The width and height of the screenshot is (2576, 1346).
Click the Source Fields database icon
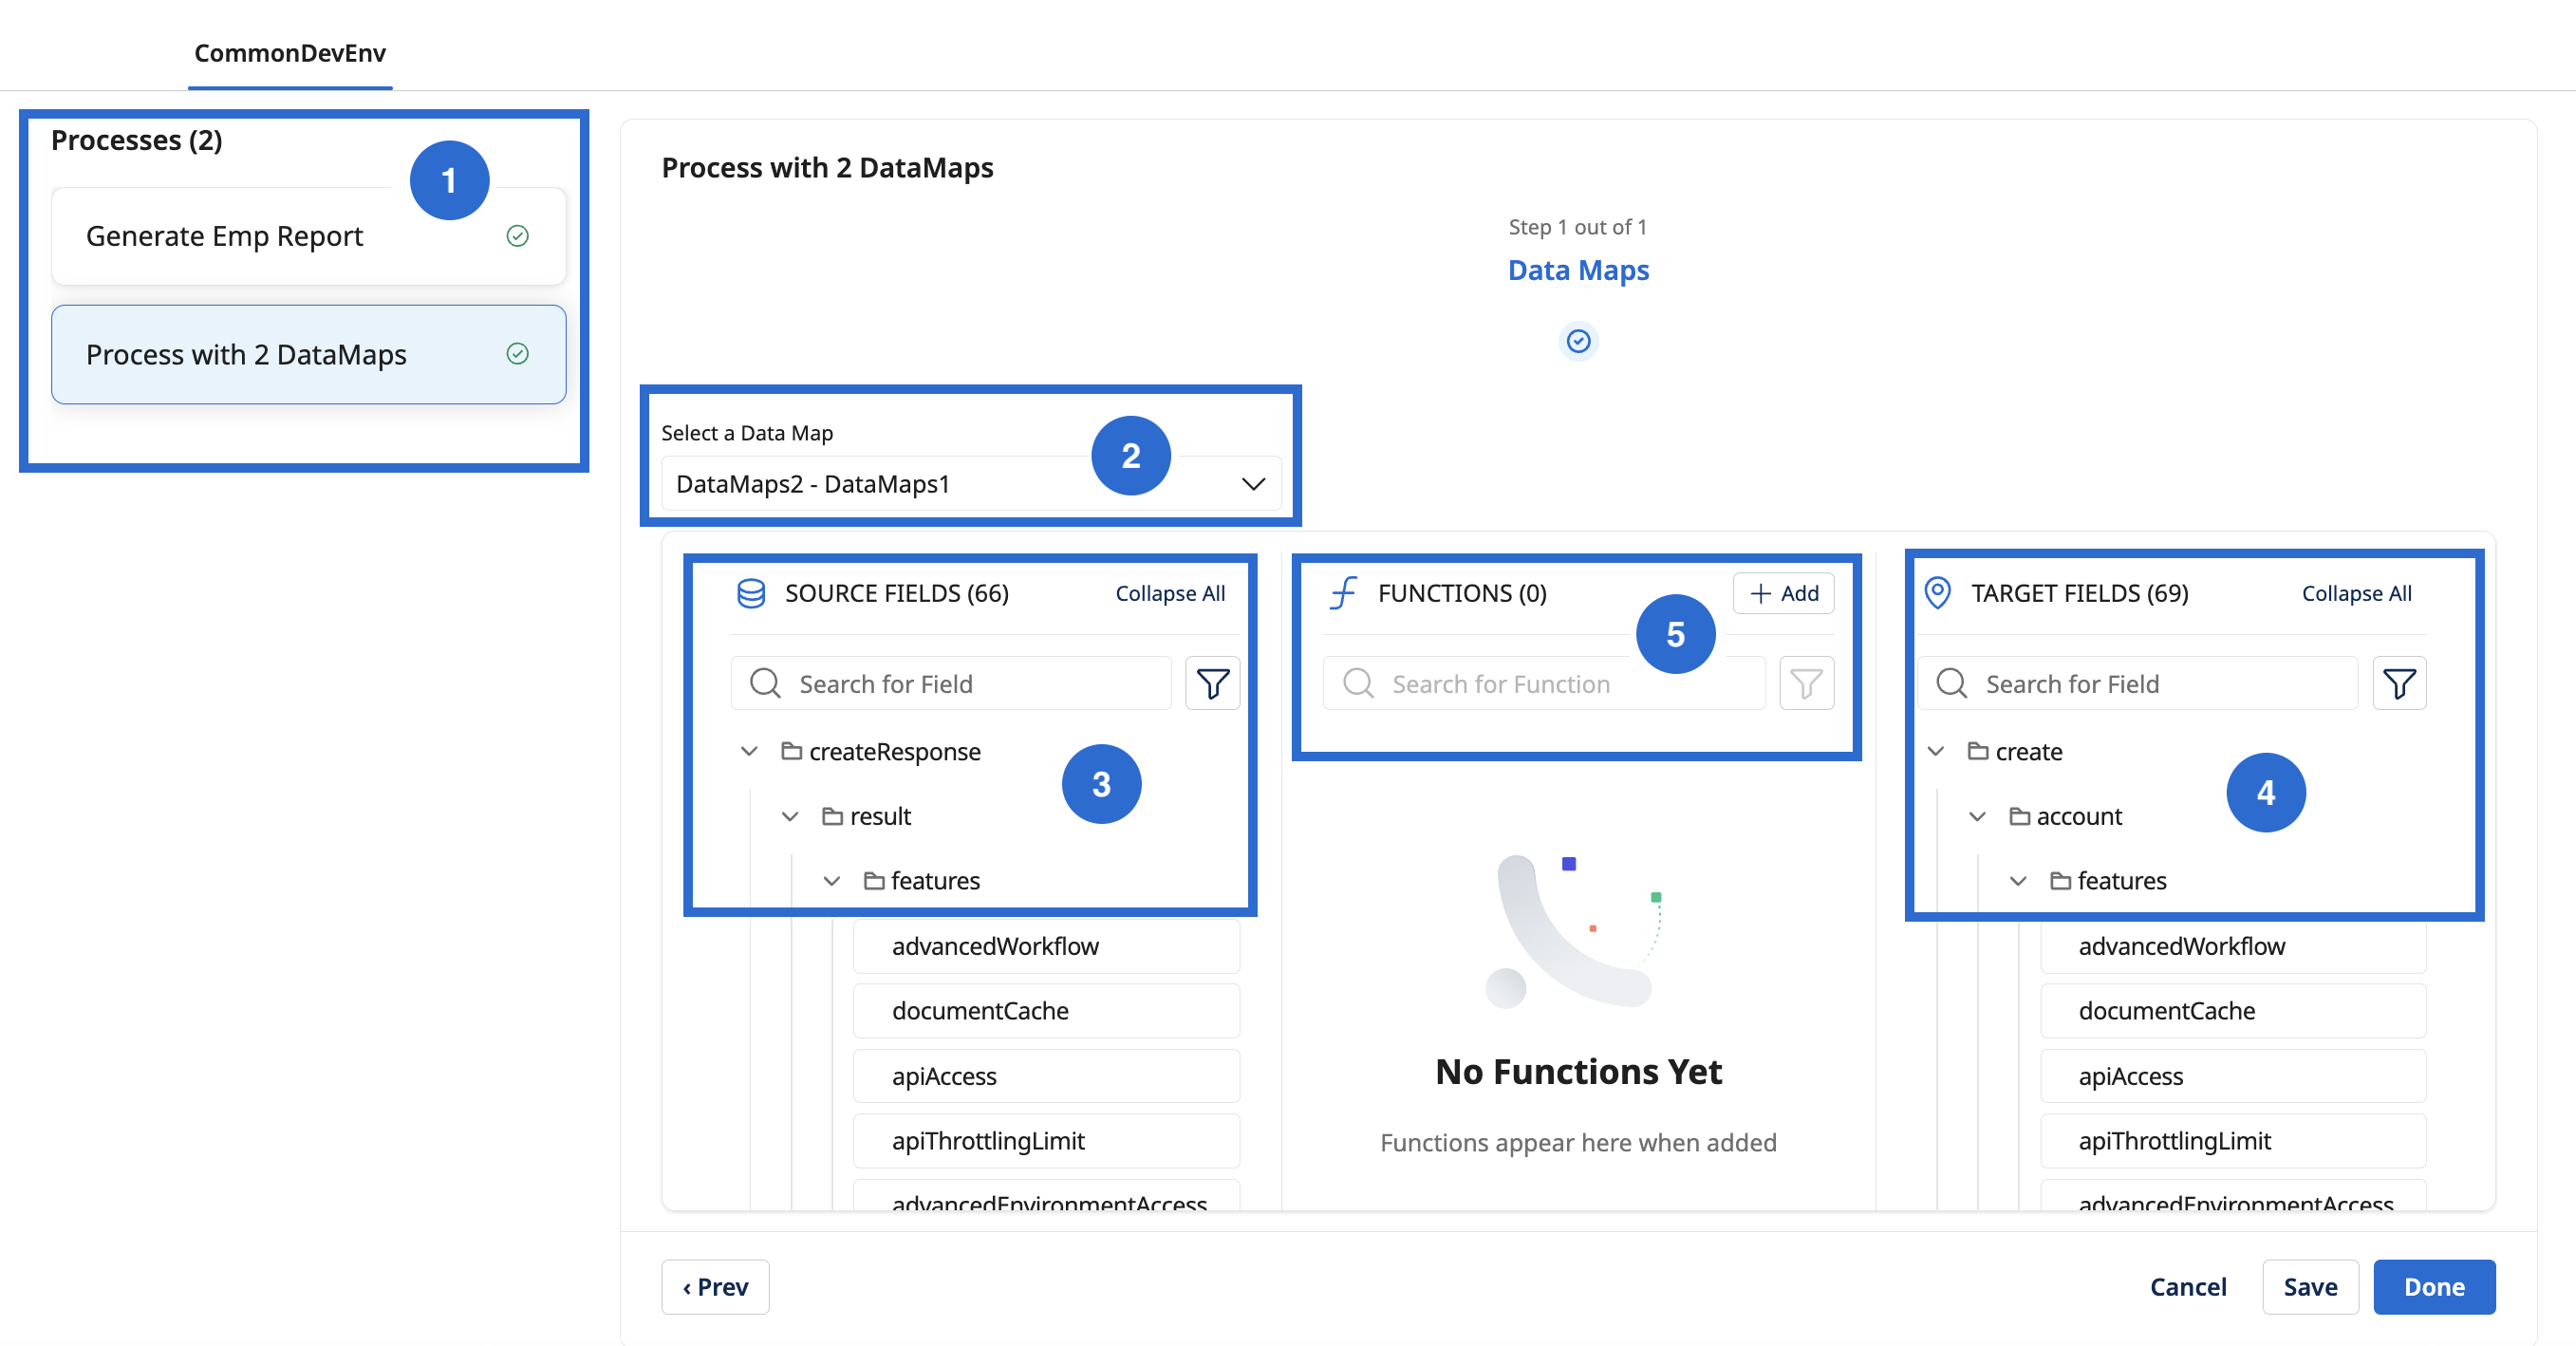tap(751, 593)
